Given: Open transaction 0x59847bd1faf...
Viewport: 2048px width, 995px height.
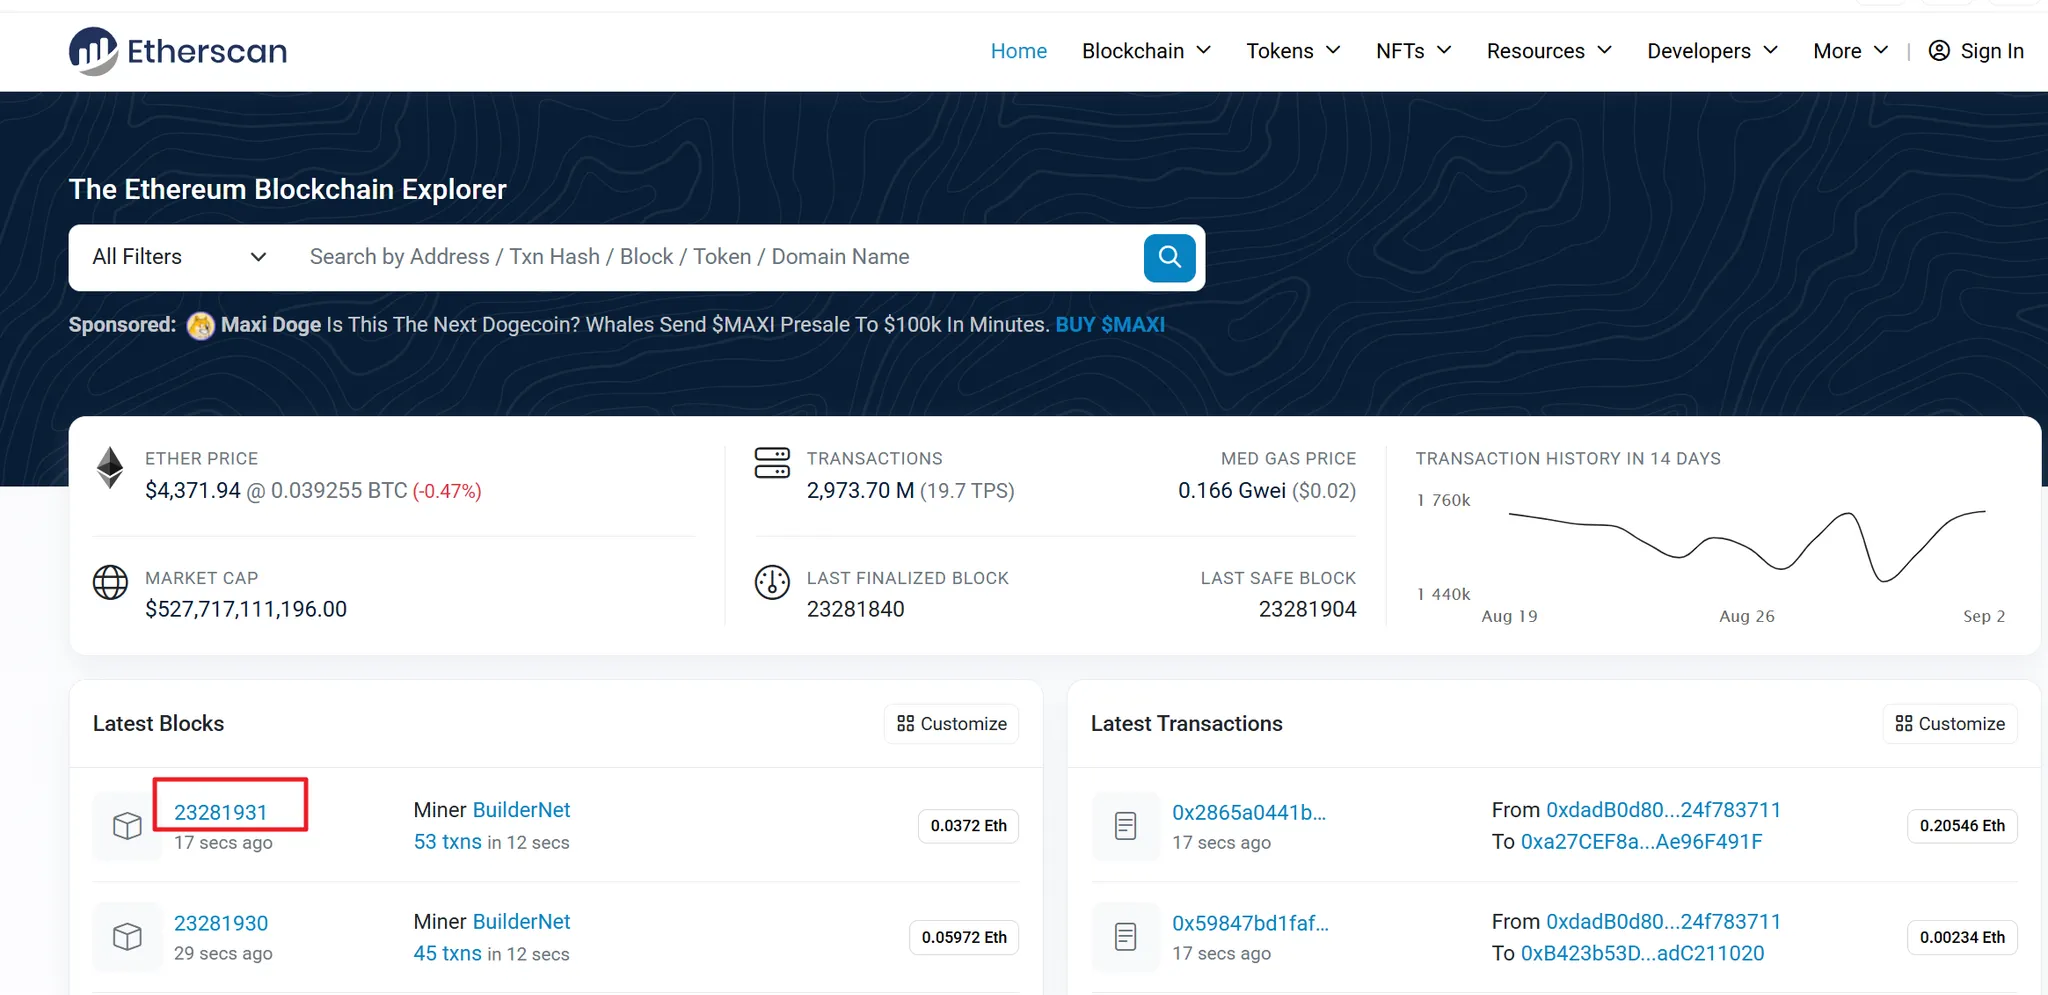Looking at the screenshot, I should coord(1251,923).
